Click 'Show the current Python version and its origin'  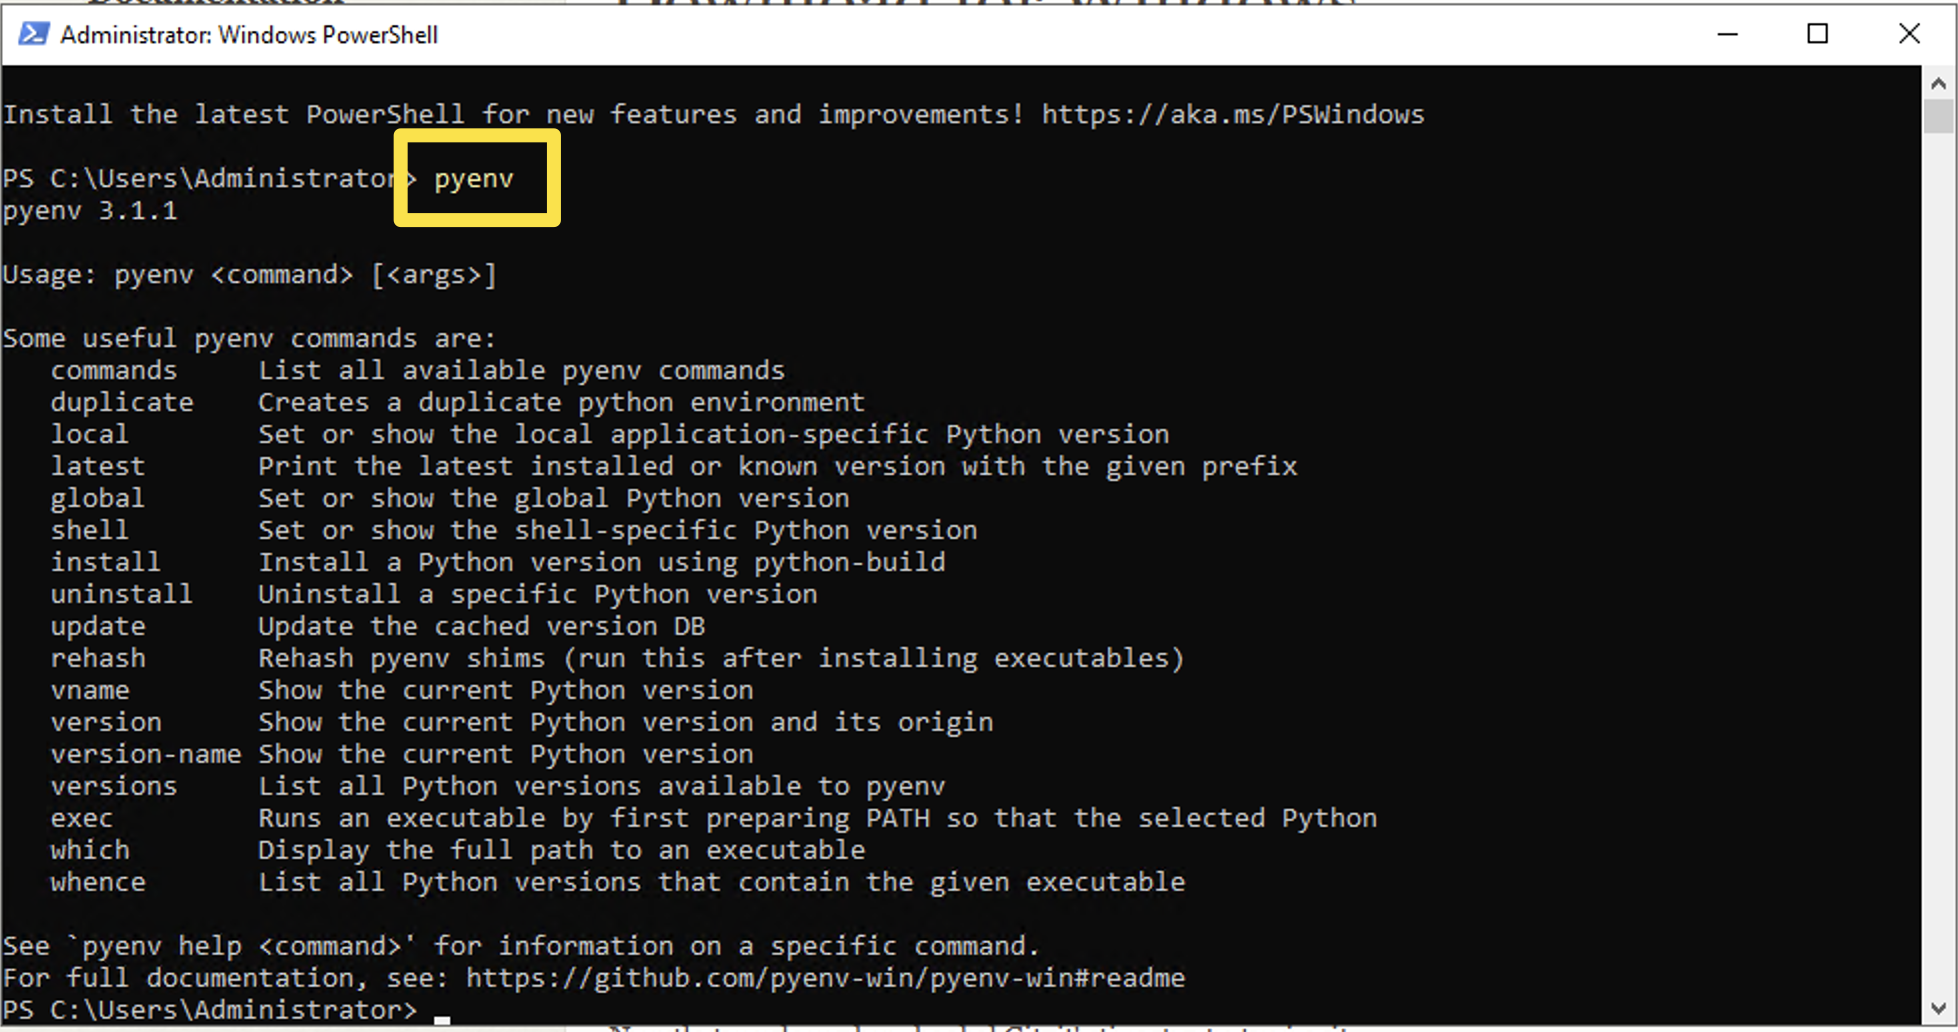[x=626, y=722]
